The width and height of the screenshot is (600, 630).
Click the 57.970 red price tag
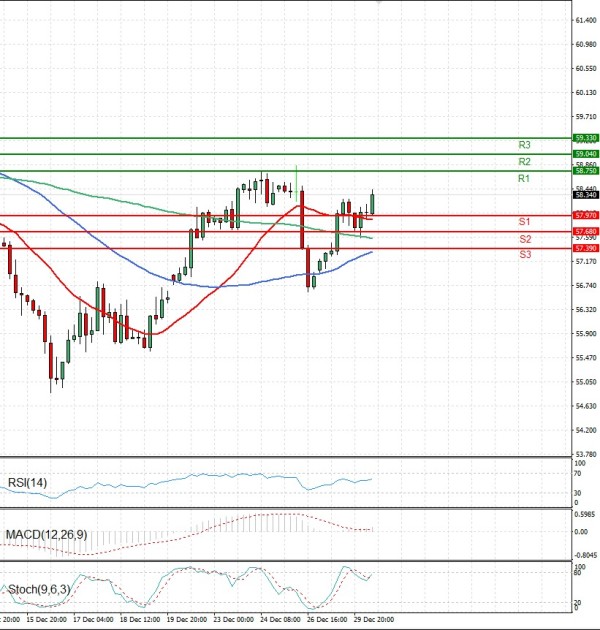pyautogui.click(x=586, y=215)
